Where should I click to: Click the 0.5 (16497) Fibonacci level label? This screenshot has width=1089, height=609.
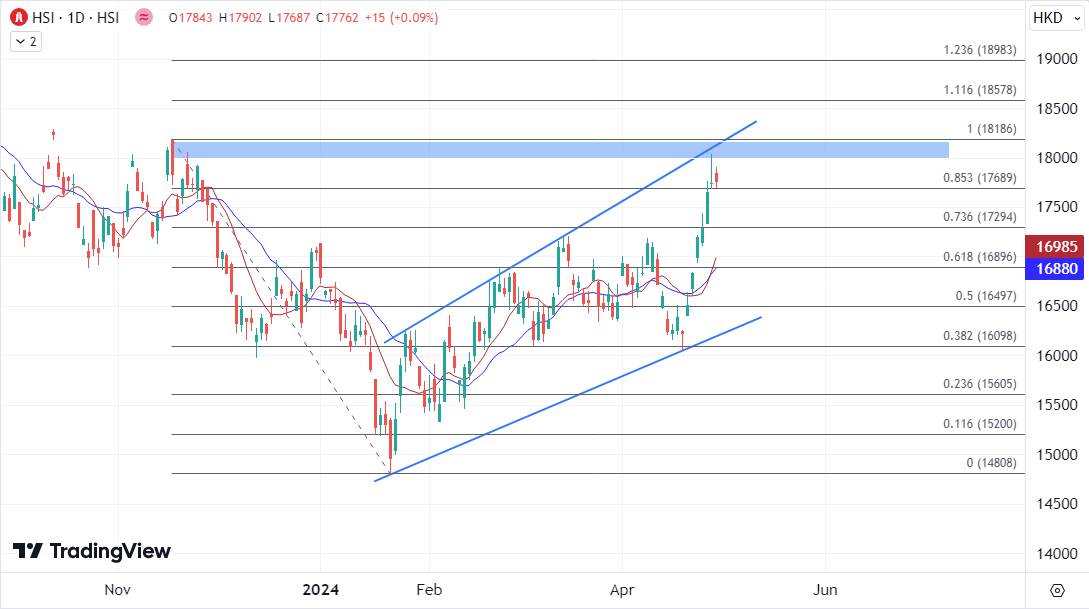tap(985, 296)
